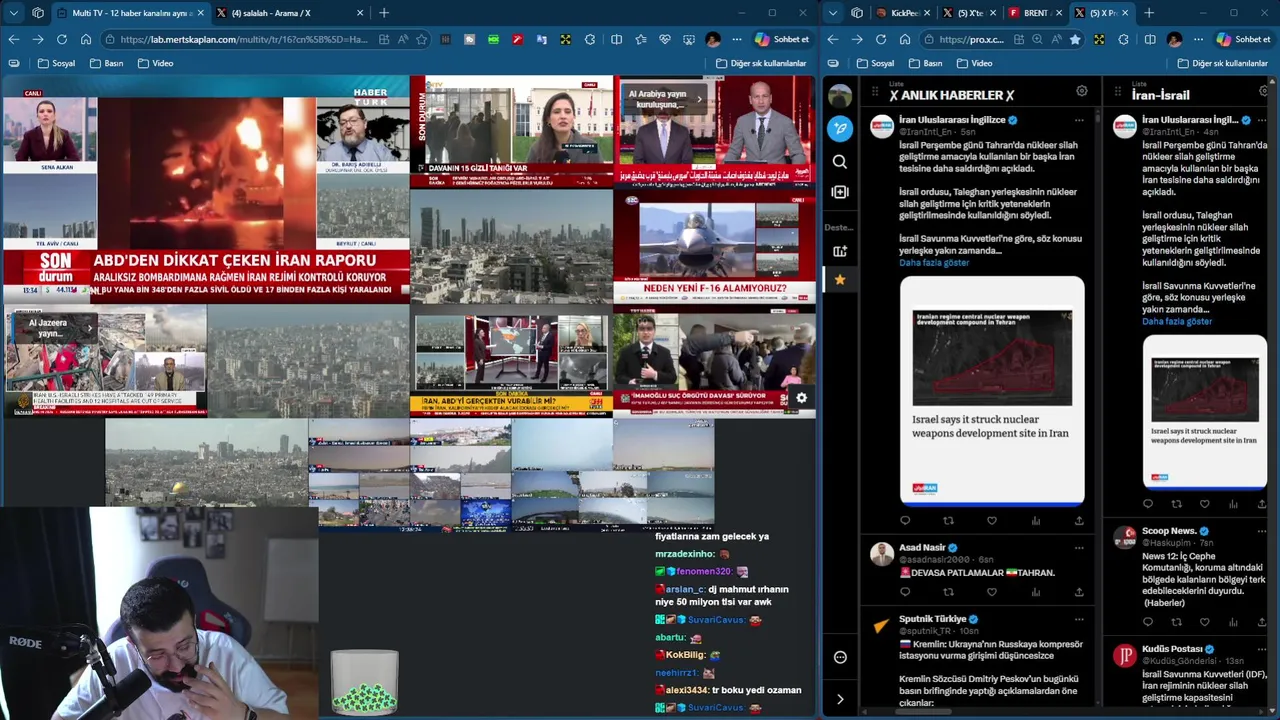The width and height of the screenshot is (1280, 720).
Task: Open multi TV settings gear over video grid
Action: (x=801, y=398)
